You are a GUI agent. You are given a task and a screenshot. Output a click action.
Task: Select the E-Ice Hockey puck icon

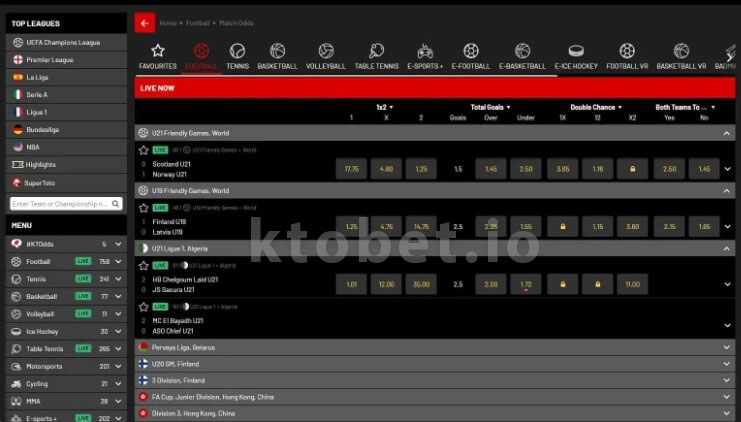[x=576, y=51]
